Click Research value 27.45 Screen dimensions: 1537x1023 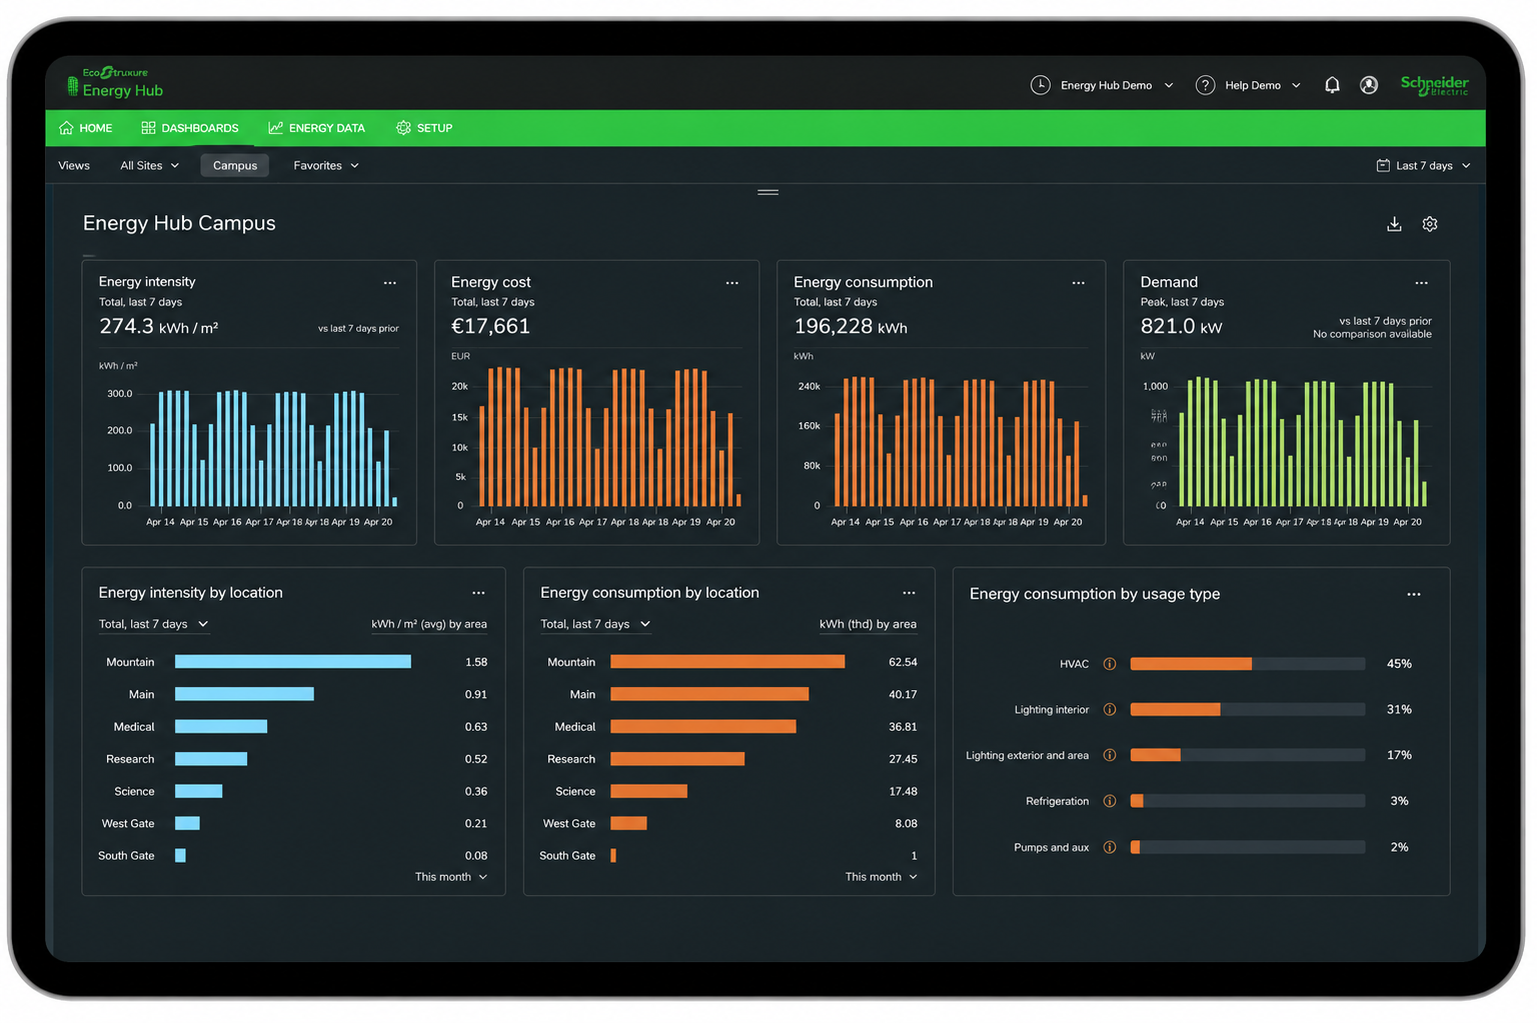click(x=903, y=760)
